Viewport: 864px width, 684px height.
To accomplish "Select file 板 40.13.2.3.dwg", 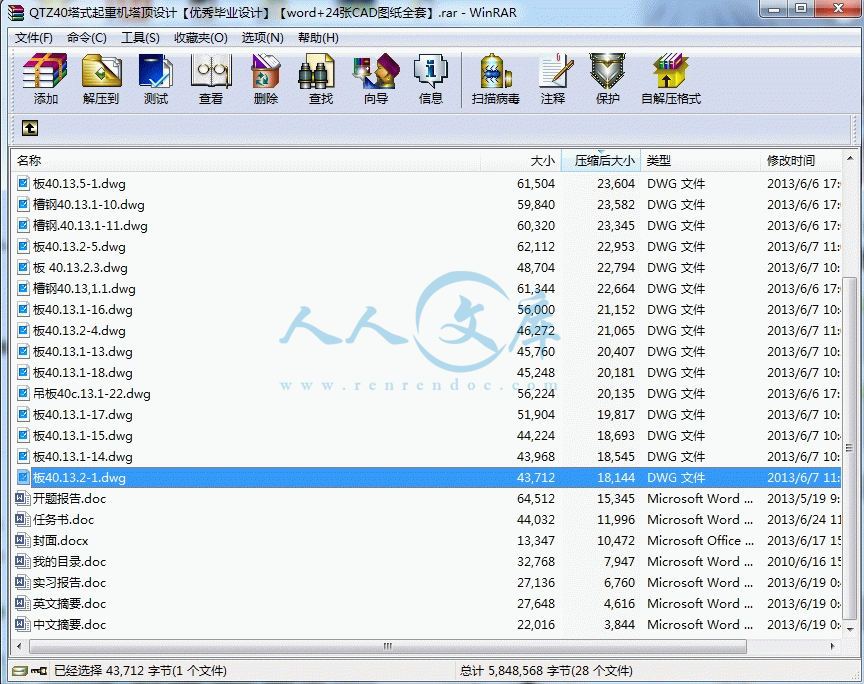I will (80, 267).
